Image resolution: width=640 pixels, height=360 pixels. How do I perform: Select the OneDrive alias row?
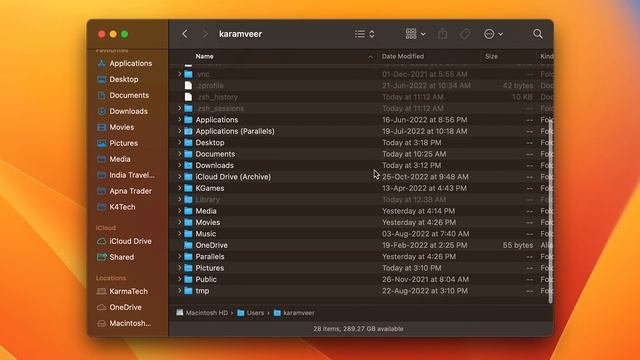[x=361, y=245]
